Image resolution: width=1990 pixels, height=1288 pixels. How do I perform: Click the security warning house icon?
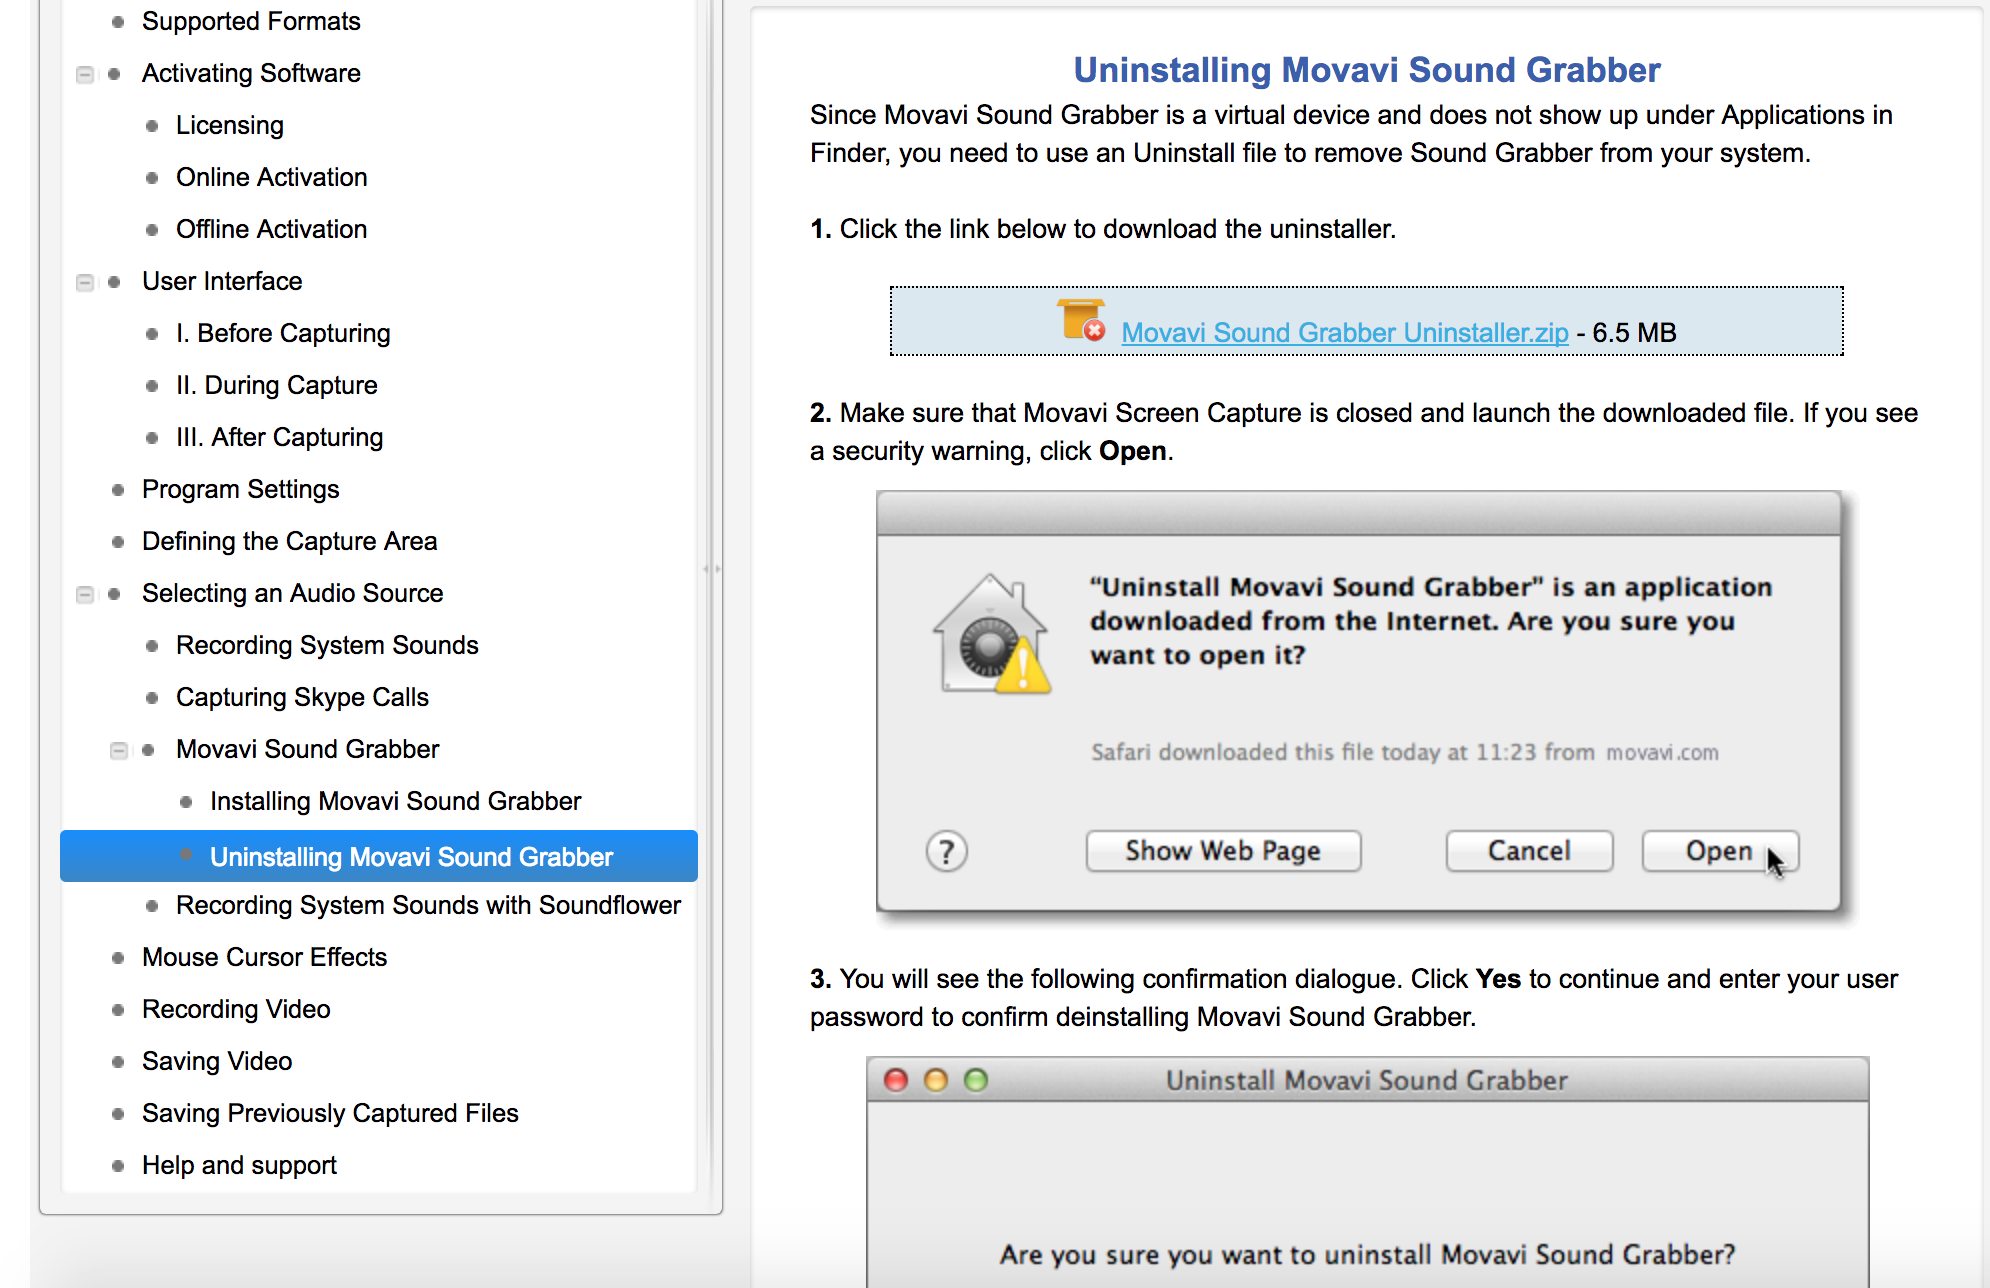(x=992, y=636)
